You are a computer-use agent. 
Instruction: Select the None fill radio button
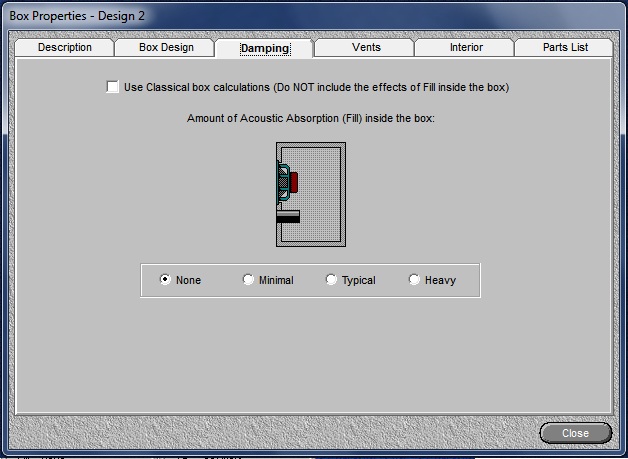(x=166, y=280)
